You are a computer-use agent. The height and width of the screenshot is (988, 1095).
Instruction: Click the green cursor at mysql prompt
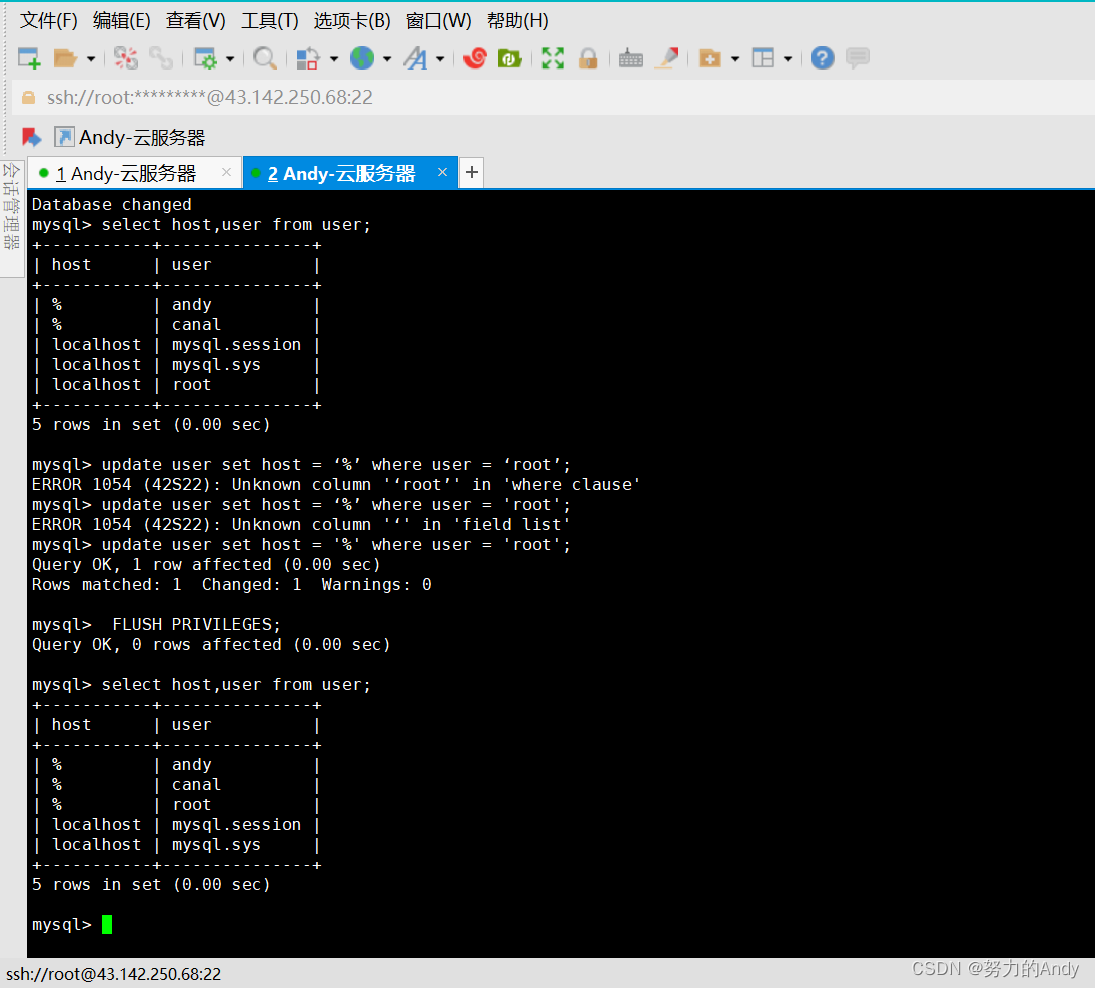107,924
